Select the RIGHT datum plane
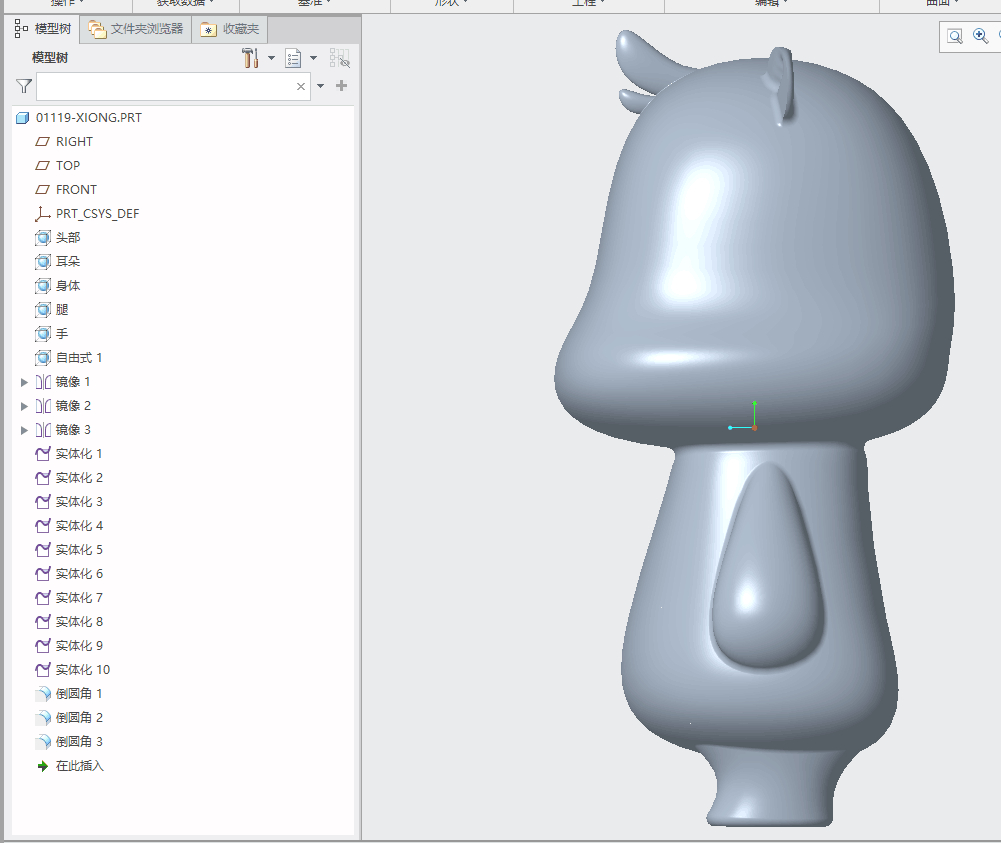 click(x=64, y=142)
